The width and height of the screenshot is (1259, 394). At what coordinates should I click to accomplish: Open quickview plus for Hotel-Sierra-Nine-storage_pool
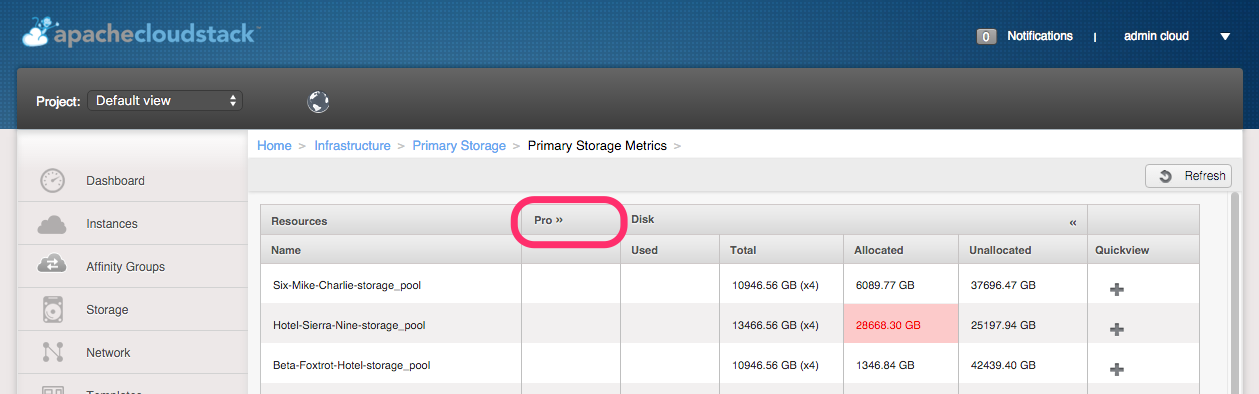tap(1117, 329)
